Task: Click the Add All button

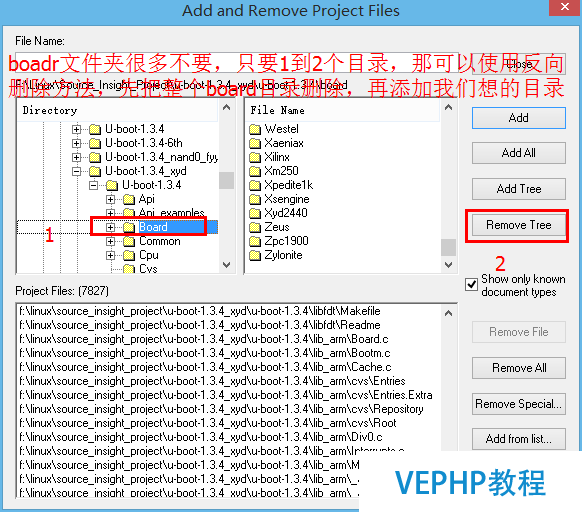Action: tap(519, 153)
